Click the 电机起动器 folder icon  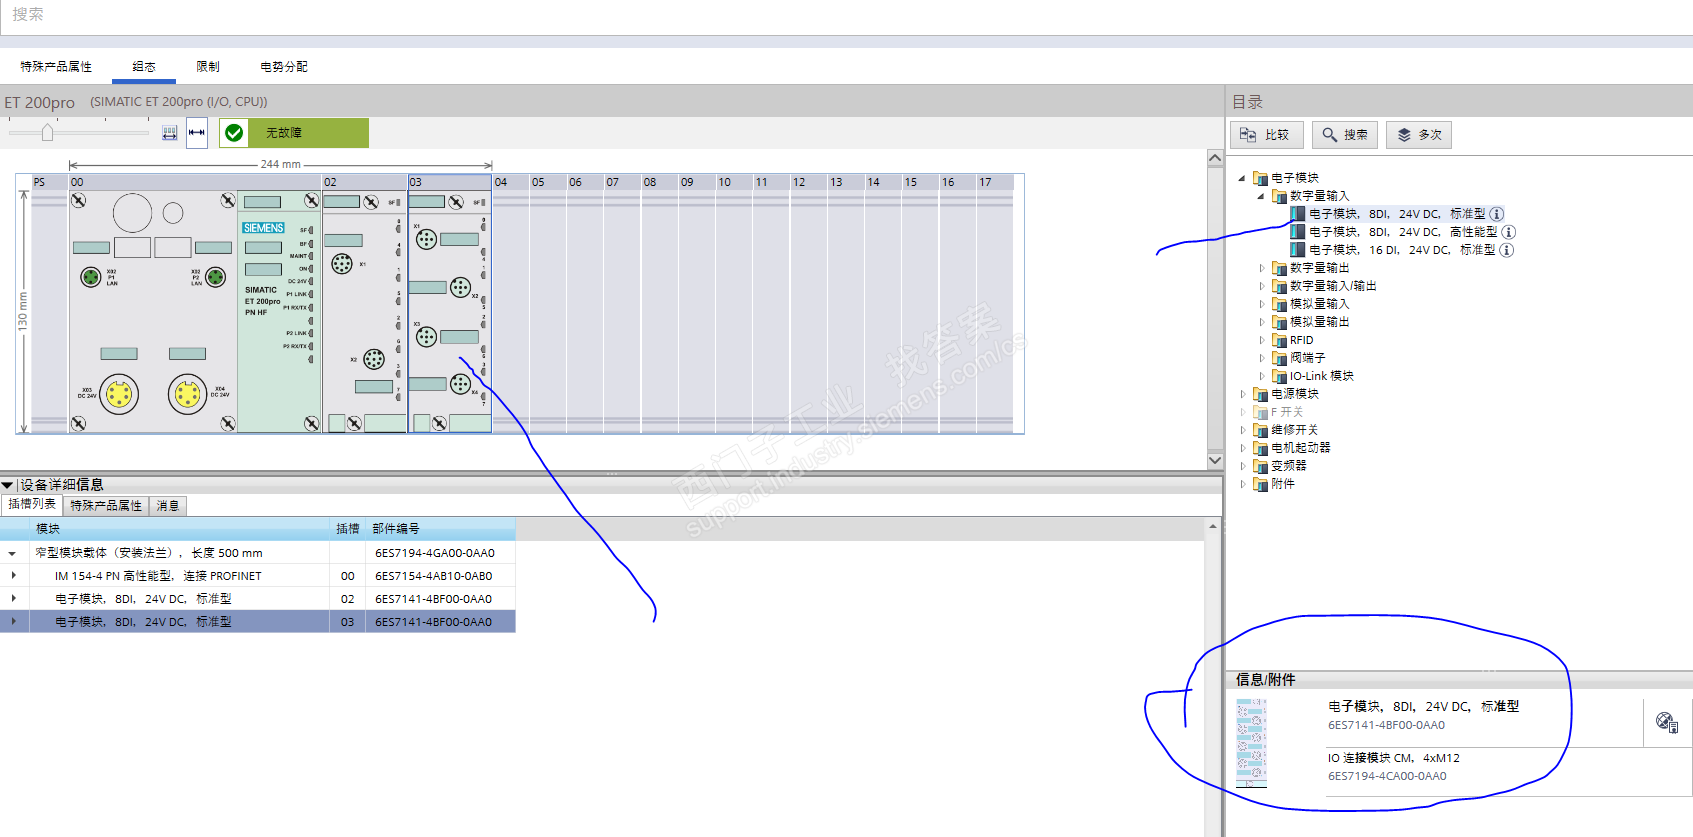1260,448
